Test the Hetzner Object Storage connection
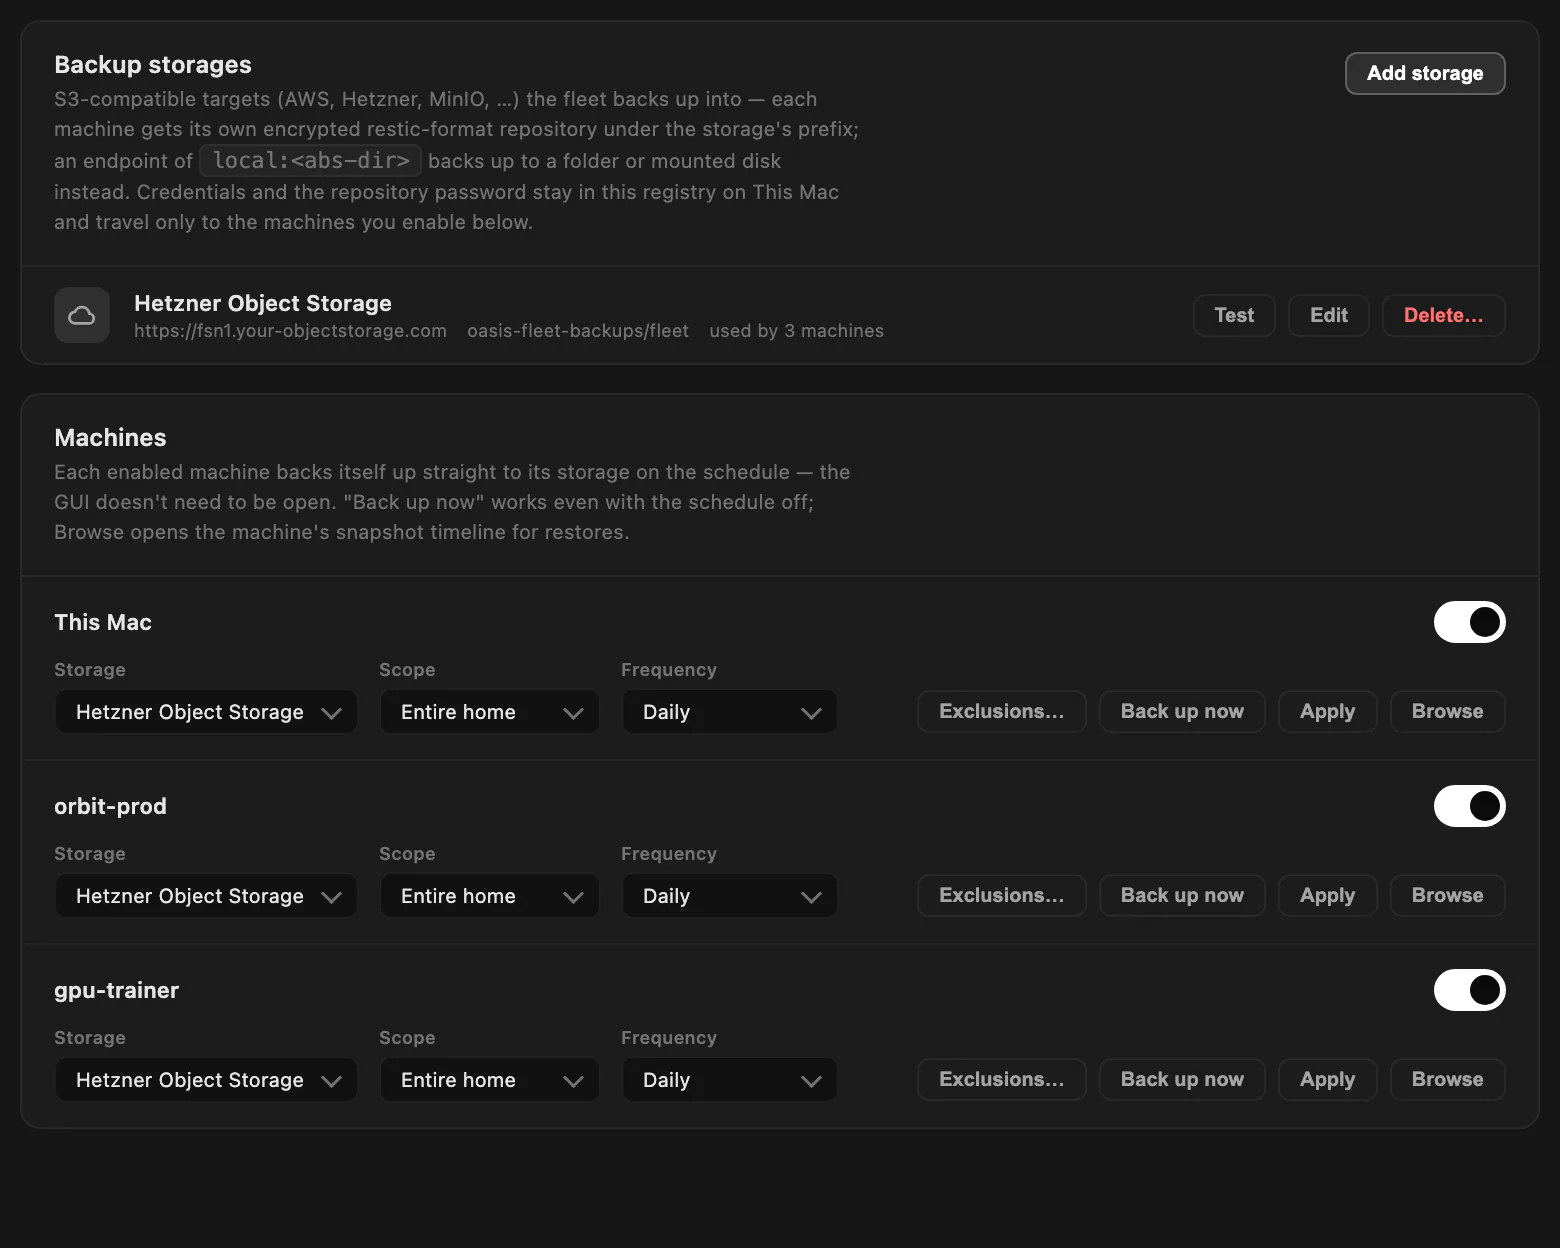Image resolution: width=1560 pixels, height=1248 pixels. coord(1234,315)
